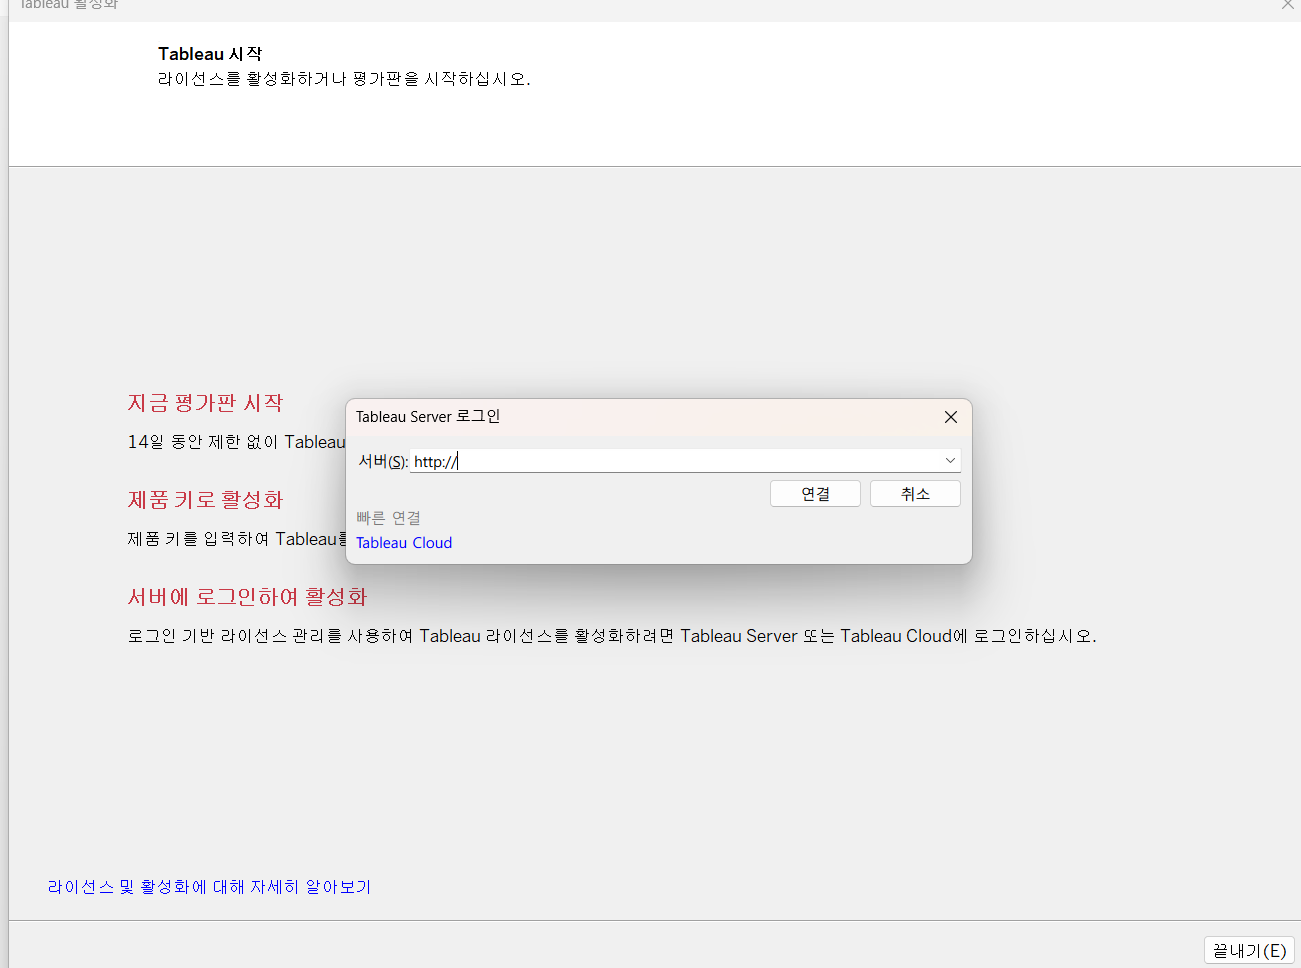Select 서버에 로그인하여 활성화 option

(x=247, y=597)
